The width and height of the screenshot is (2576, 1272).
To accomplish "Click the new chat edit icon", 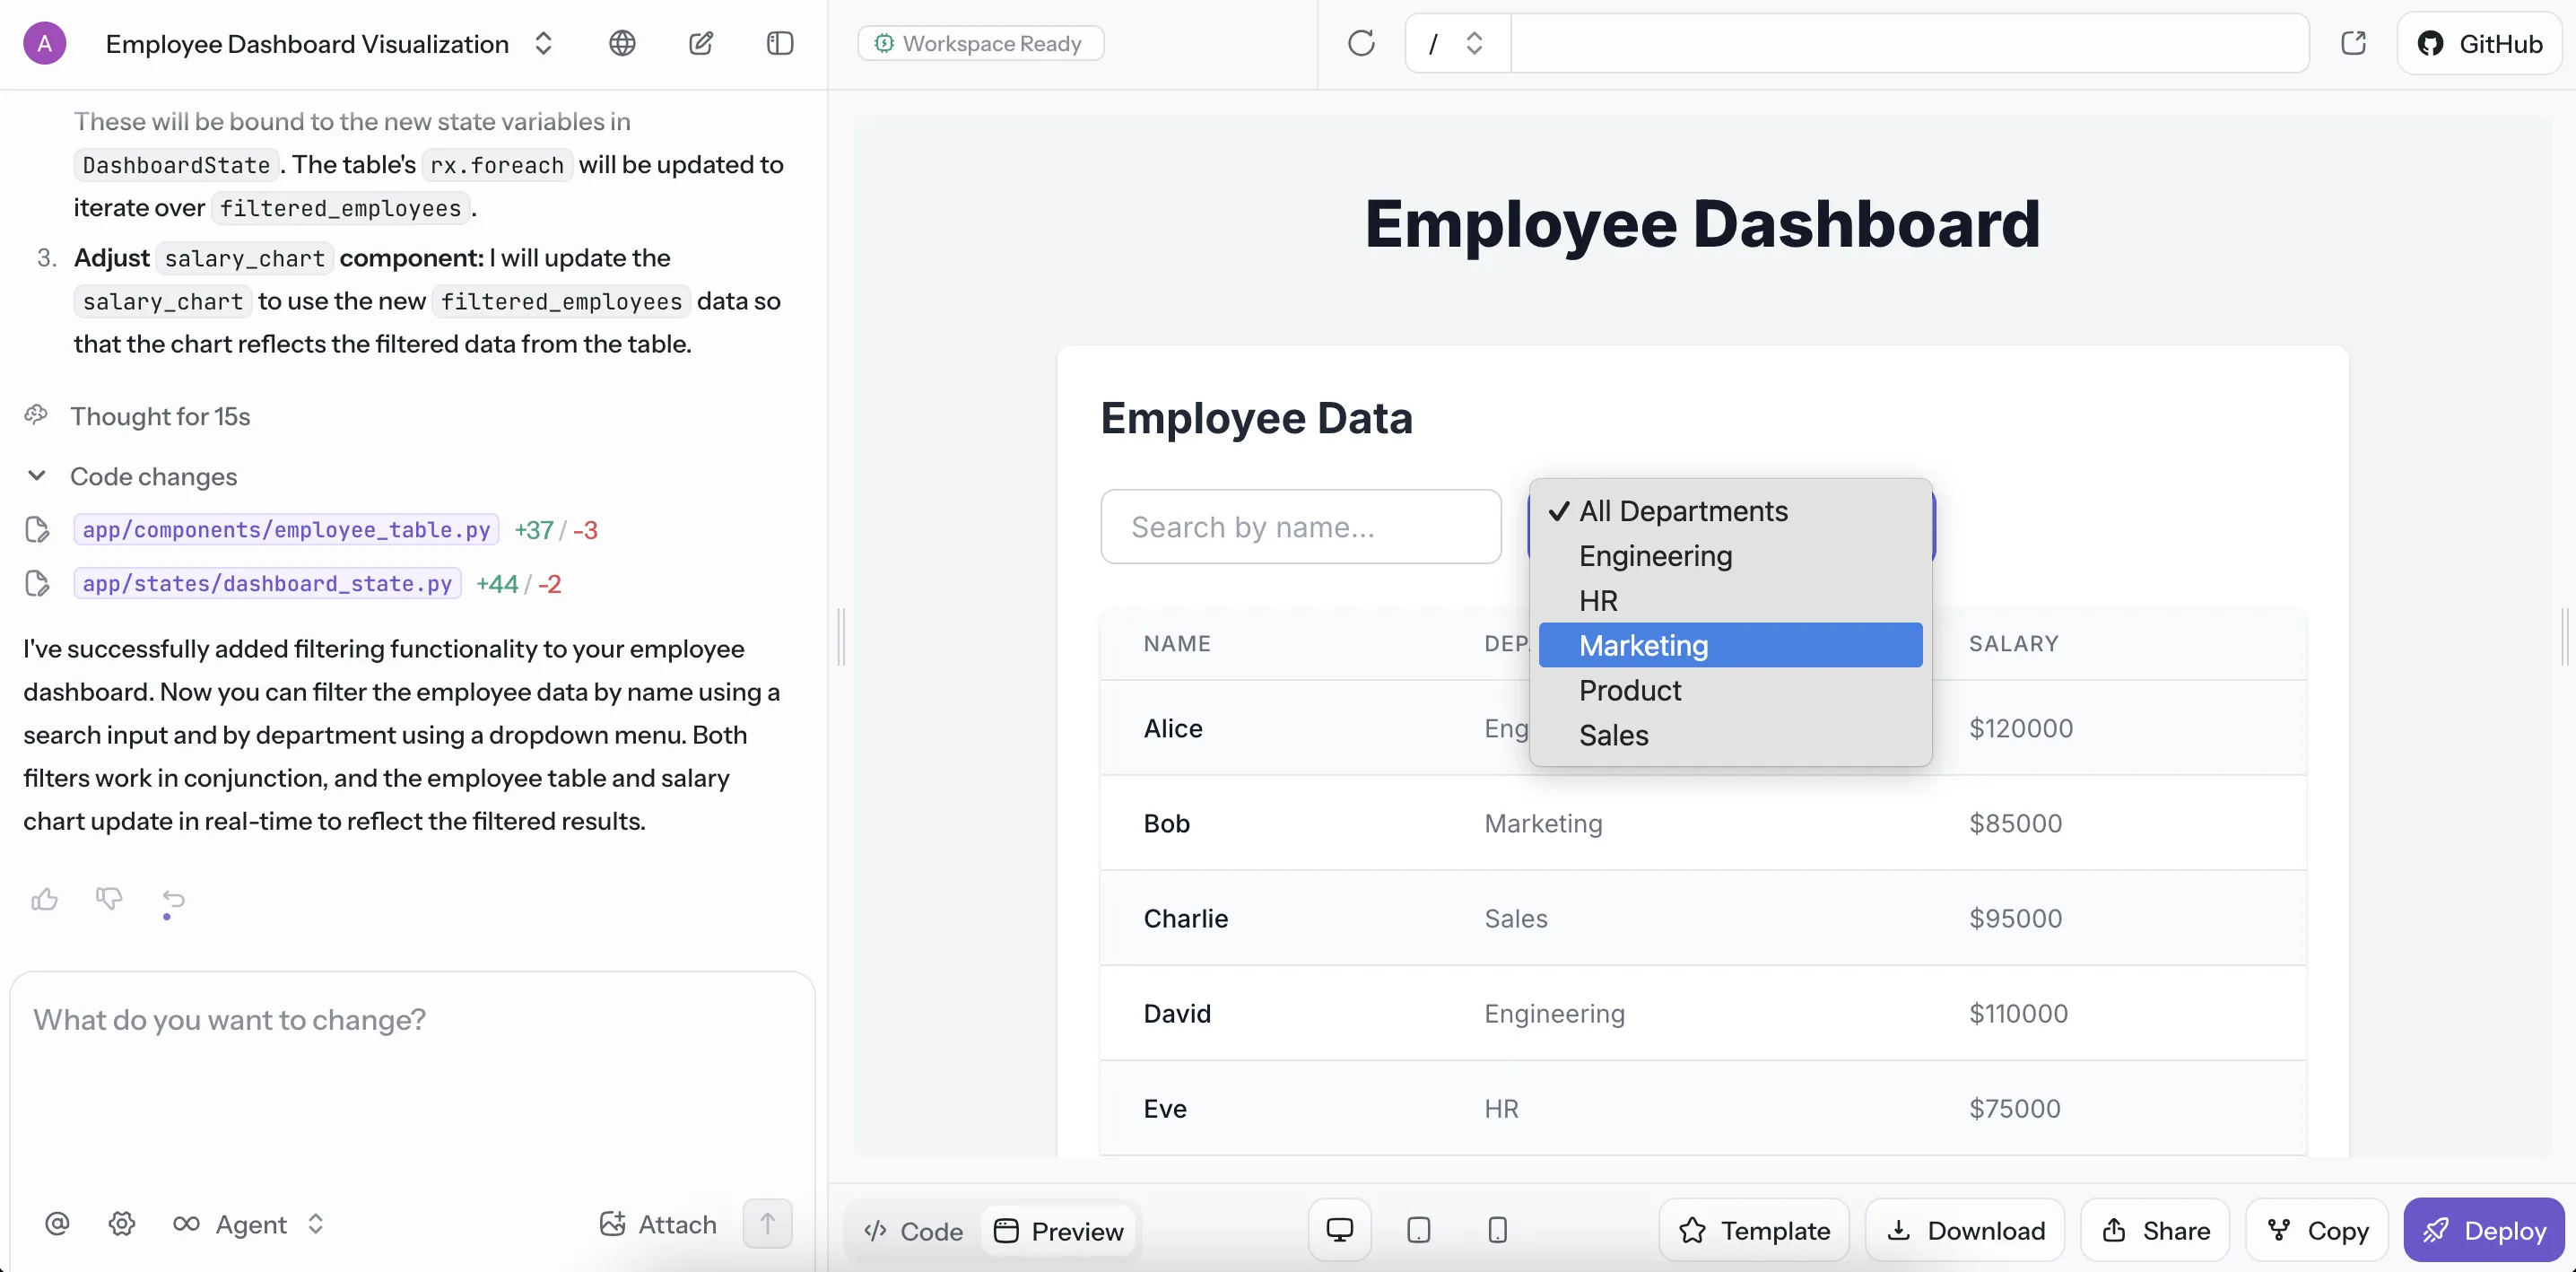I will coord(701,43).
